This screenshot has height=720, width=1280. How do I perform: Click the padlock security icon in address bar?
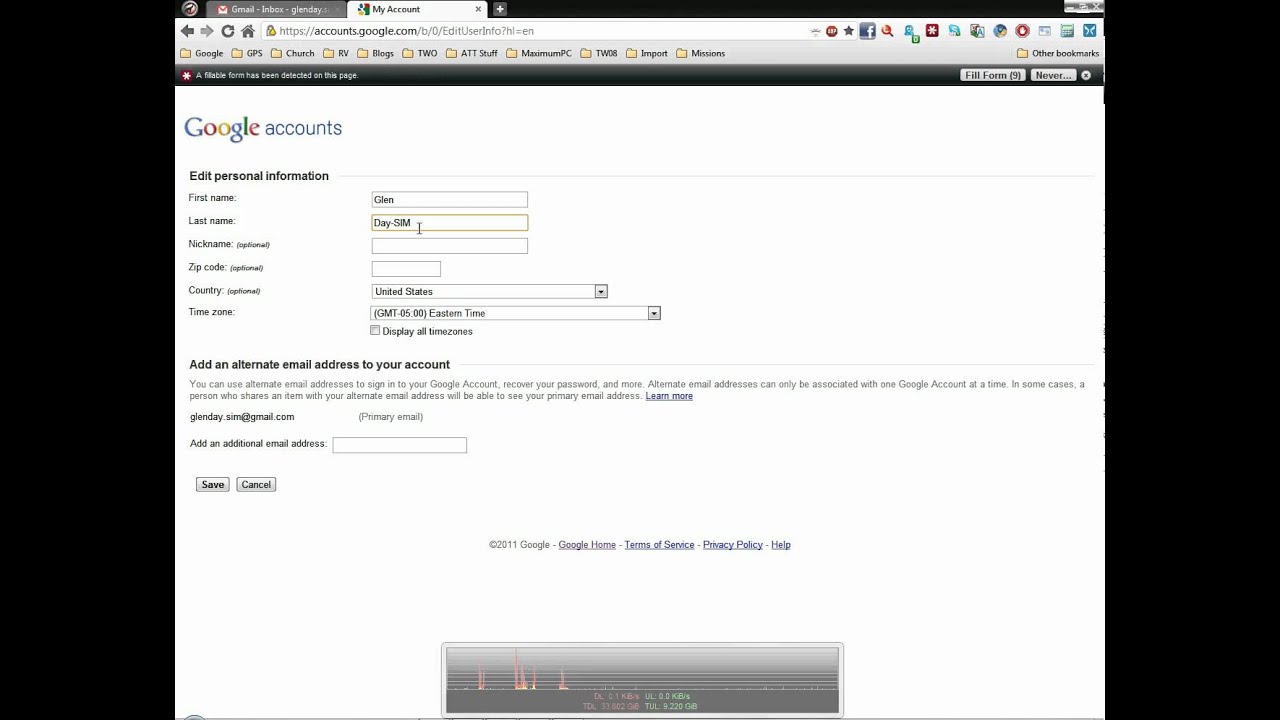click(271, 31)
